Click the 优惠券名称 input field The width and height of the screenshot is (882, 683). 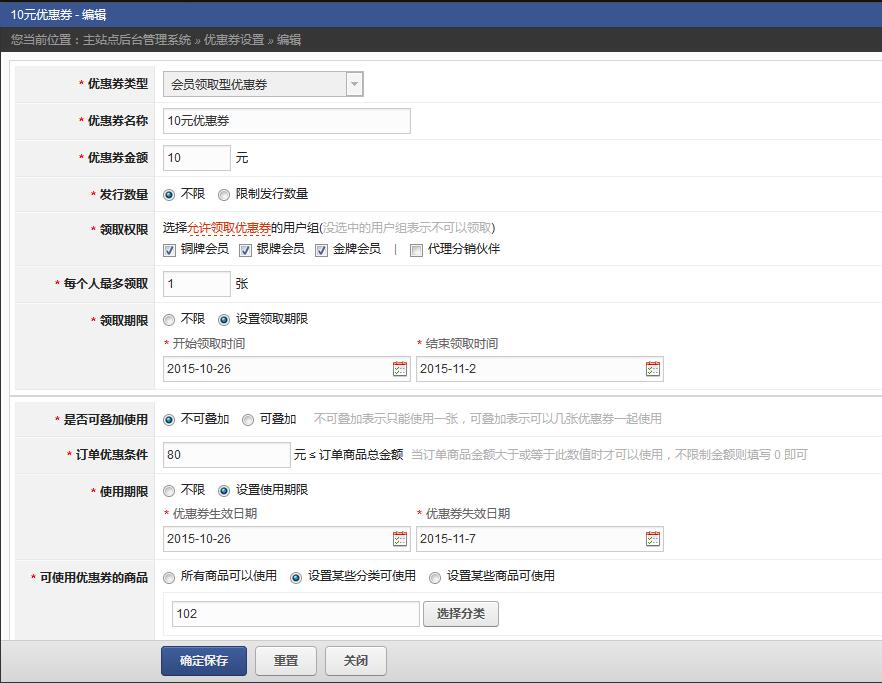pyautogui.click(x=286, y=120)
